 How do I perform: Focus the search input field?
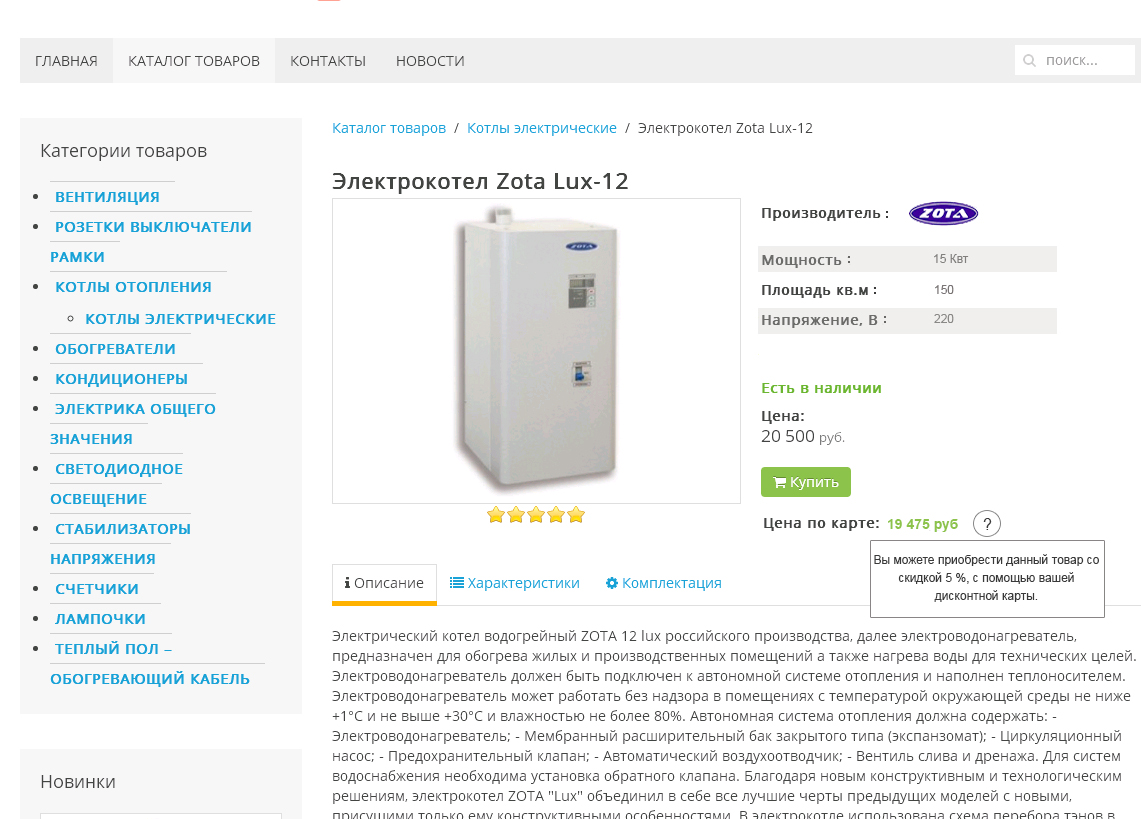tap(1085, 61)
